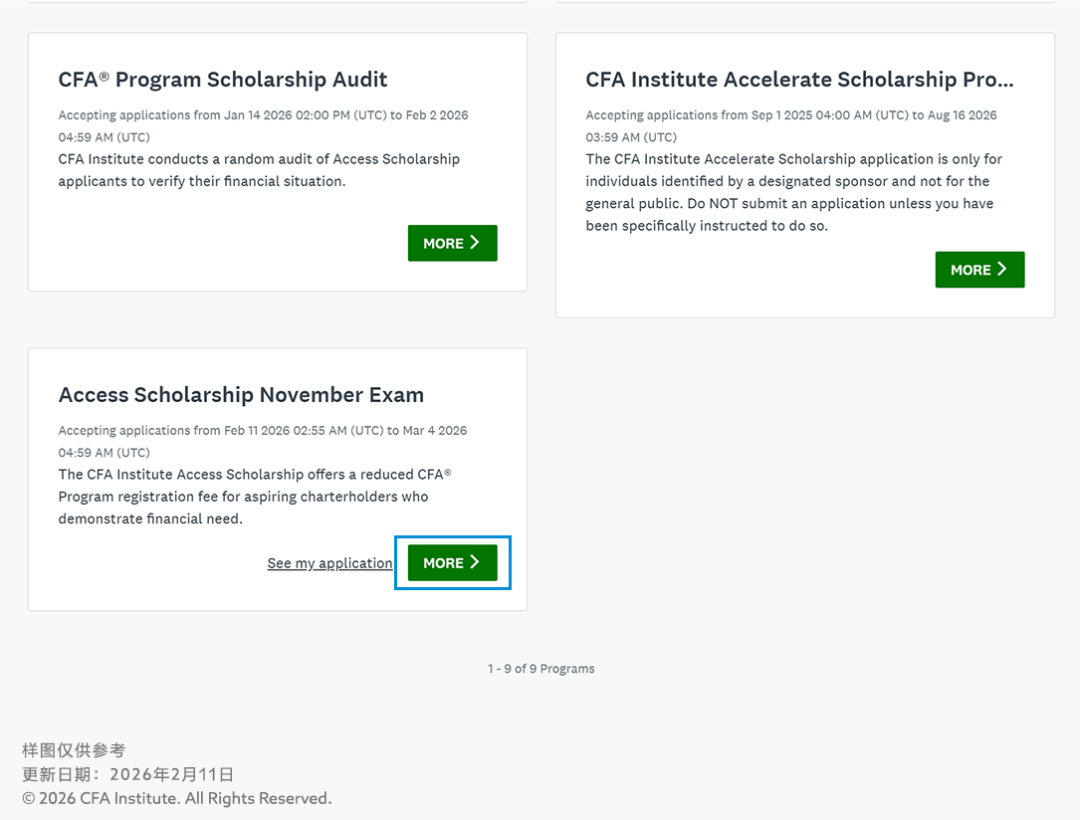Click the 更新日期 update date line

click(128, 774)
